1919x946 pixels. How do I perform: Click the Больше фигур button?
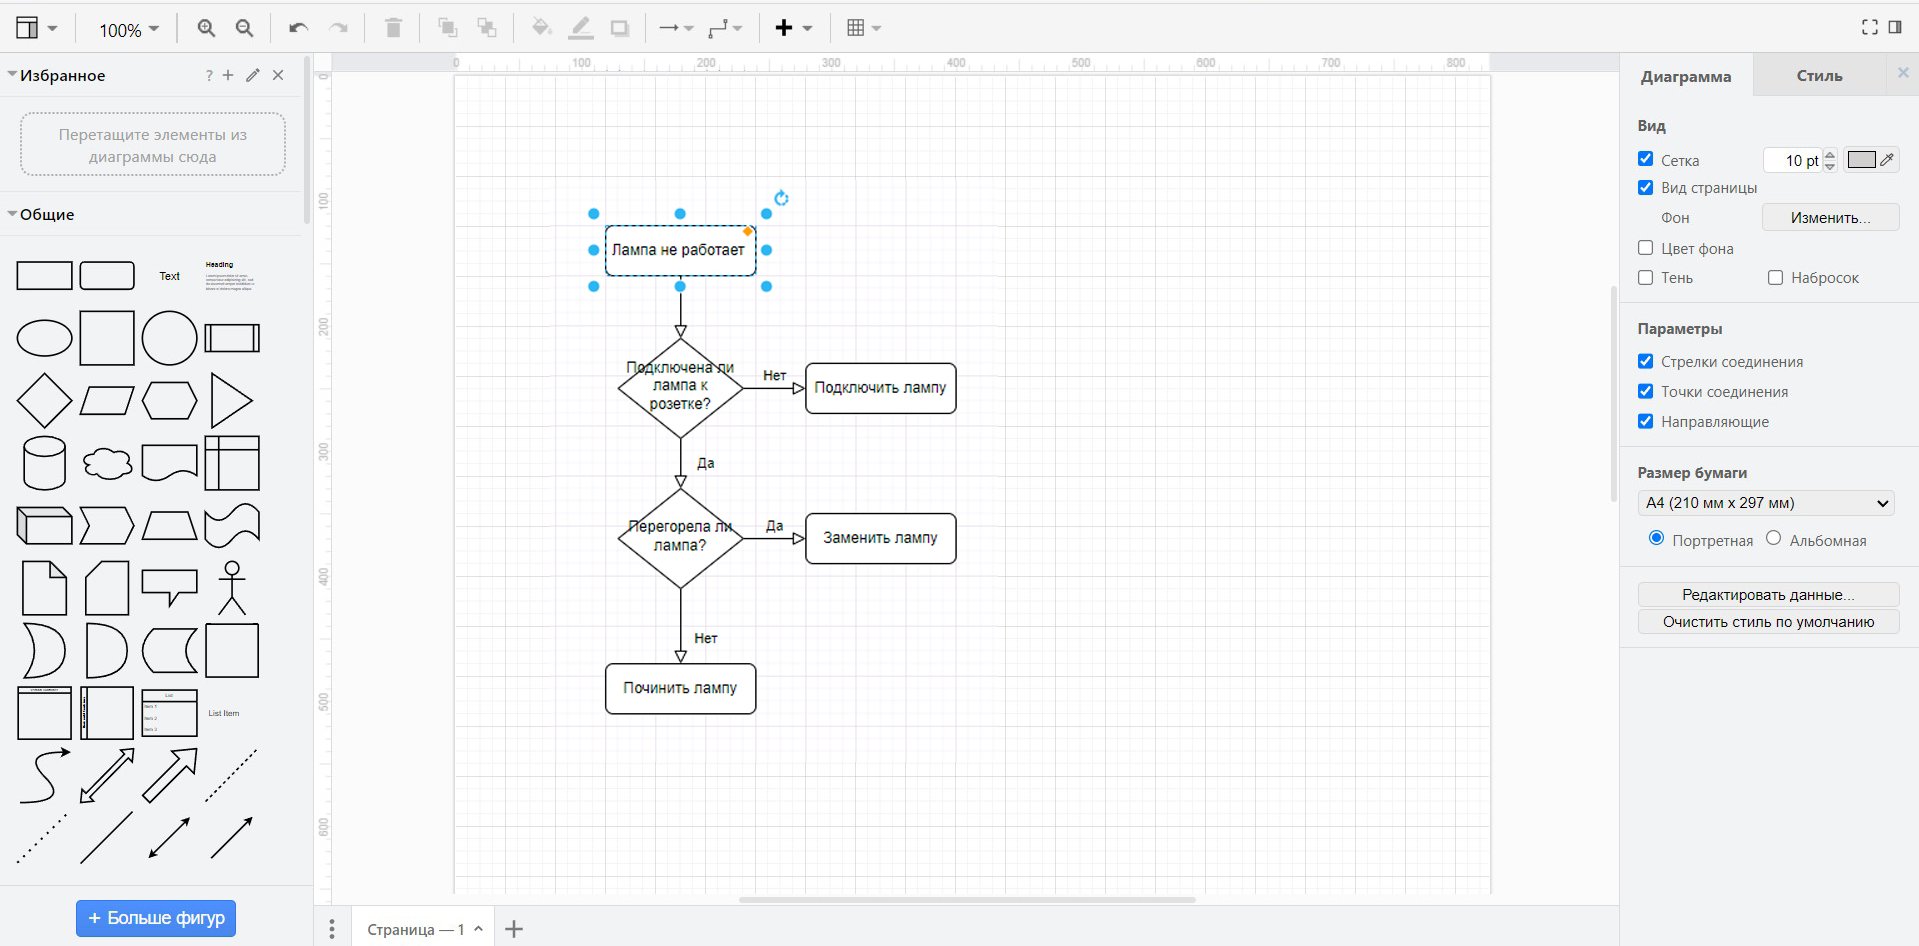click(x=156, y=918)
